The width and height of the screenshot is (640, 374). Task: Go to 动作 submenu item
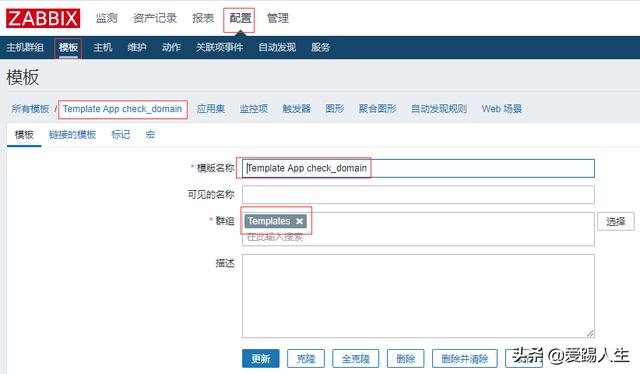click(171, 47)
